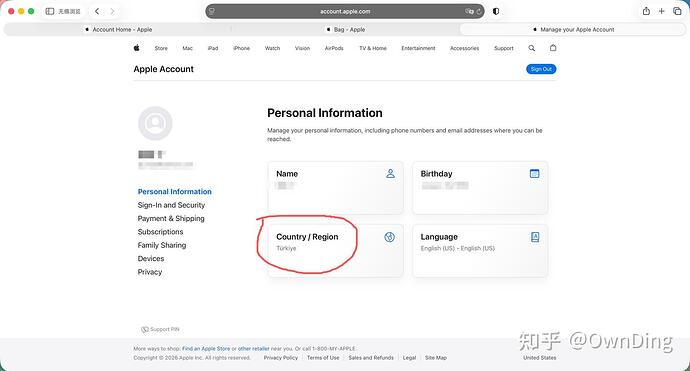
Task: Open the Share icon in Safari toolbar
Action: (646, 11)
